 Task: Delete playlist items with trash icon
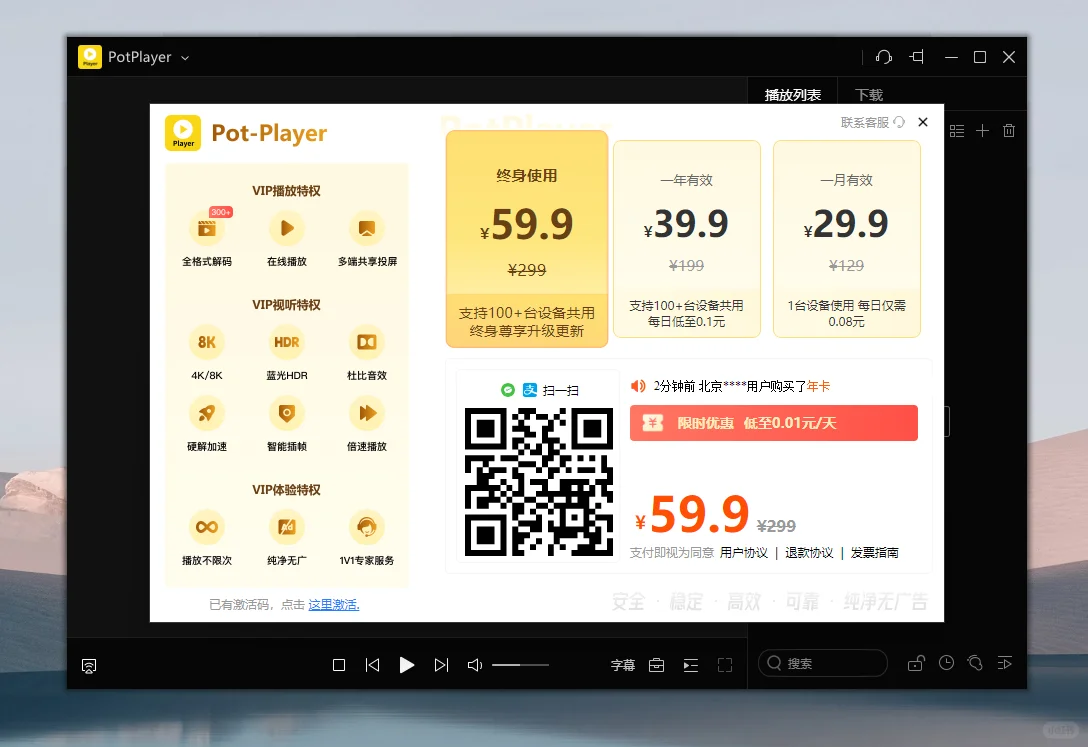point(1009,130)
